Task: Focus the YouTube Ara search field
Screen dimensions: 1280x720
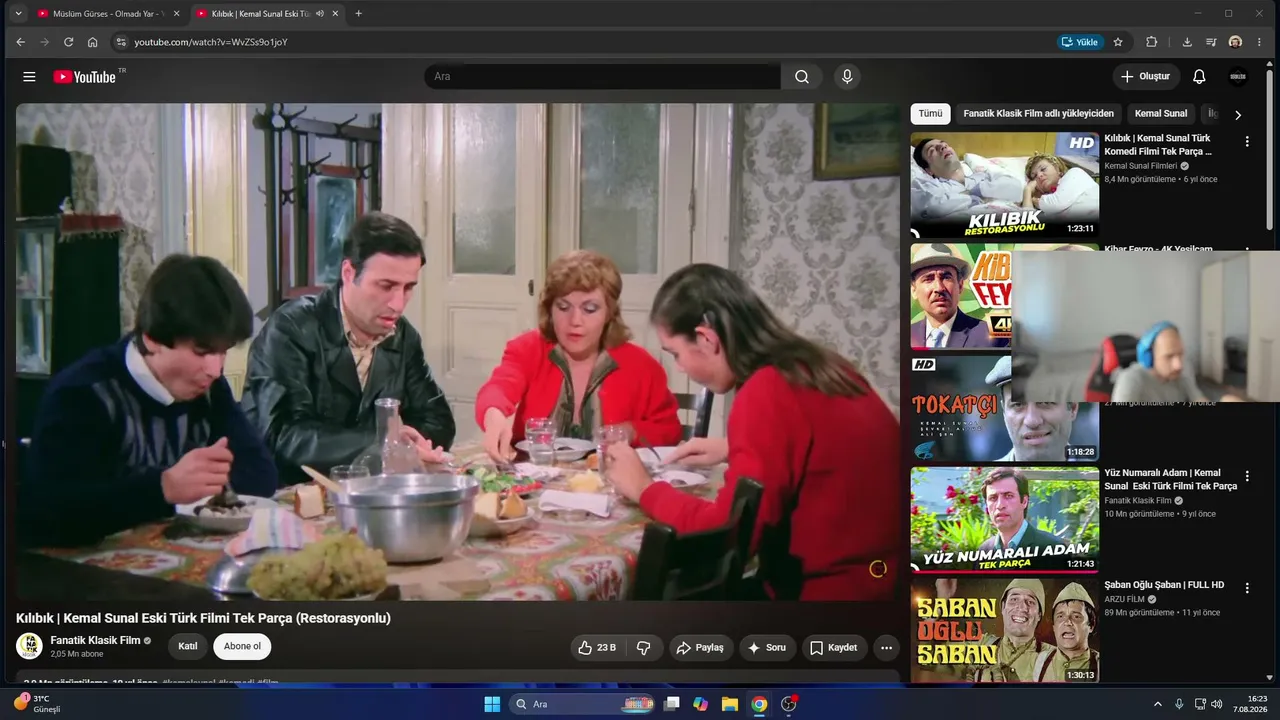Action: tap(602, 77)
